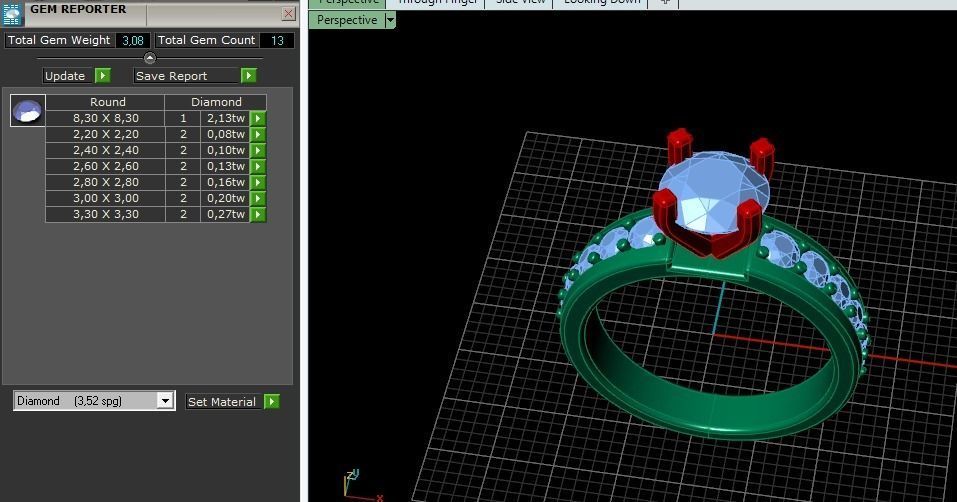Click the 0,10tw weight cell
This screenshot has height=502, width=957.
(x=225, y=150)
